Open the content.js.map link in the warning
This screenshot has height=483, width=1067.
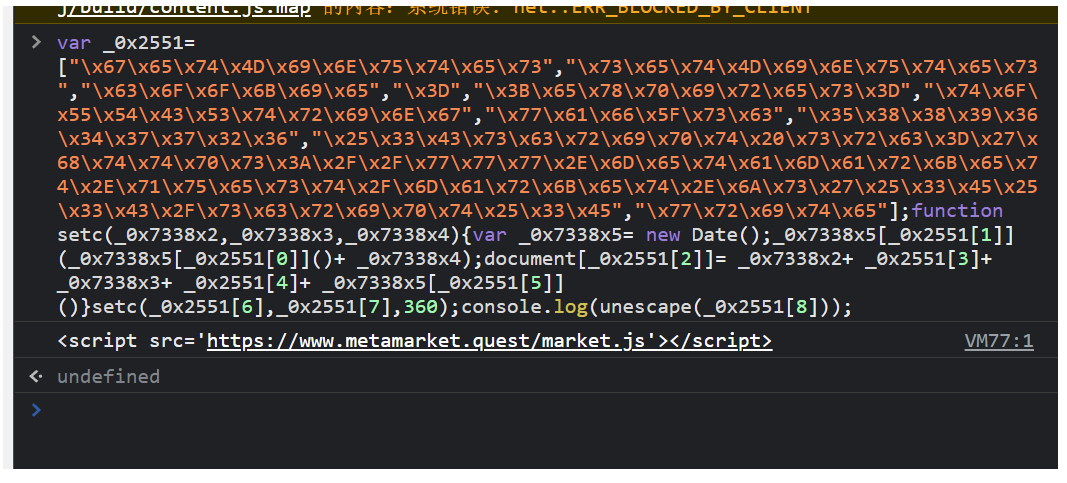point(184,10)
